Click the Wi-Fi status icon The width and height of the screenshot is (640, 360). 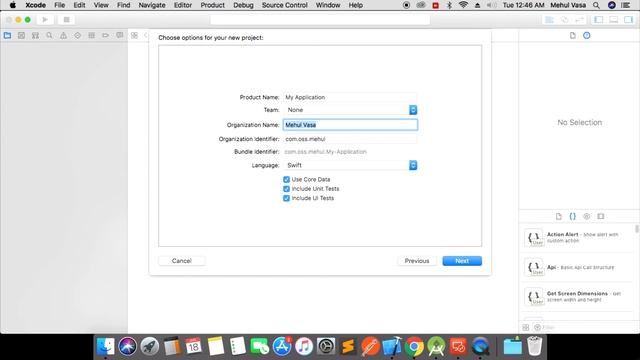[463, 5]
